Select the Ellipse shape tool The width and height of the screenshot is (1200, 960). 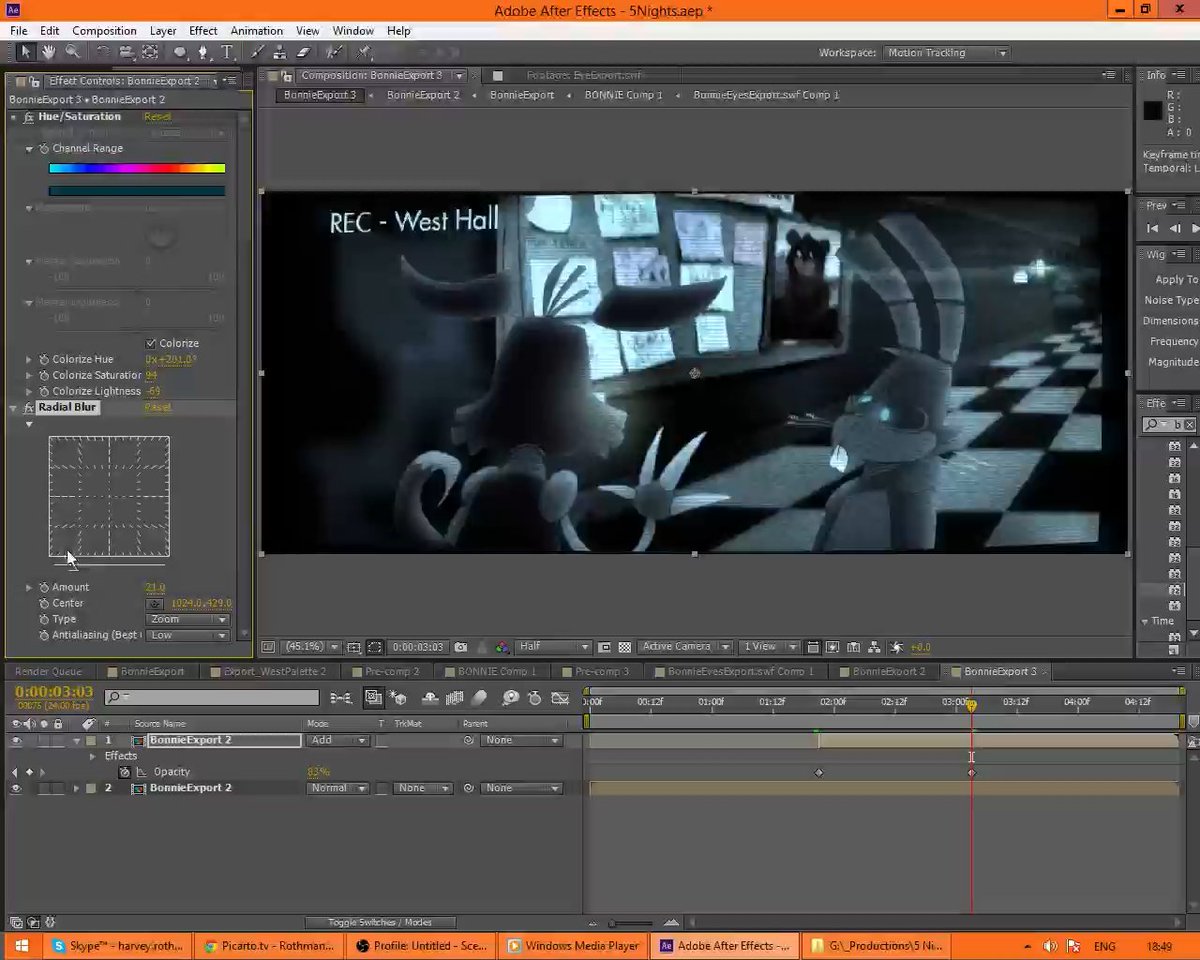(180, 52)
